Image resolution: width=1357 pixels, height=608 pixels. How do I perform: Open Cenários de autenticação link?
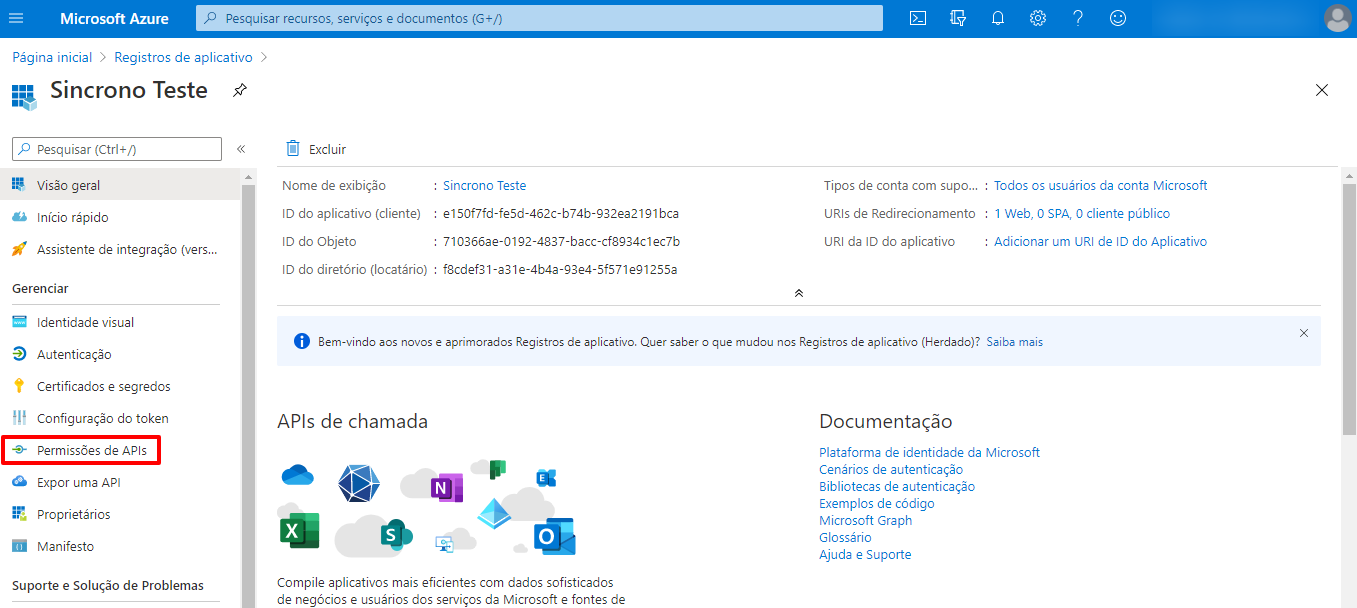click(x=891, y=469)
